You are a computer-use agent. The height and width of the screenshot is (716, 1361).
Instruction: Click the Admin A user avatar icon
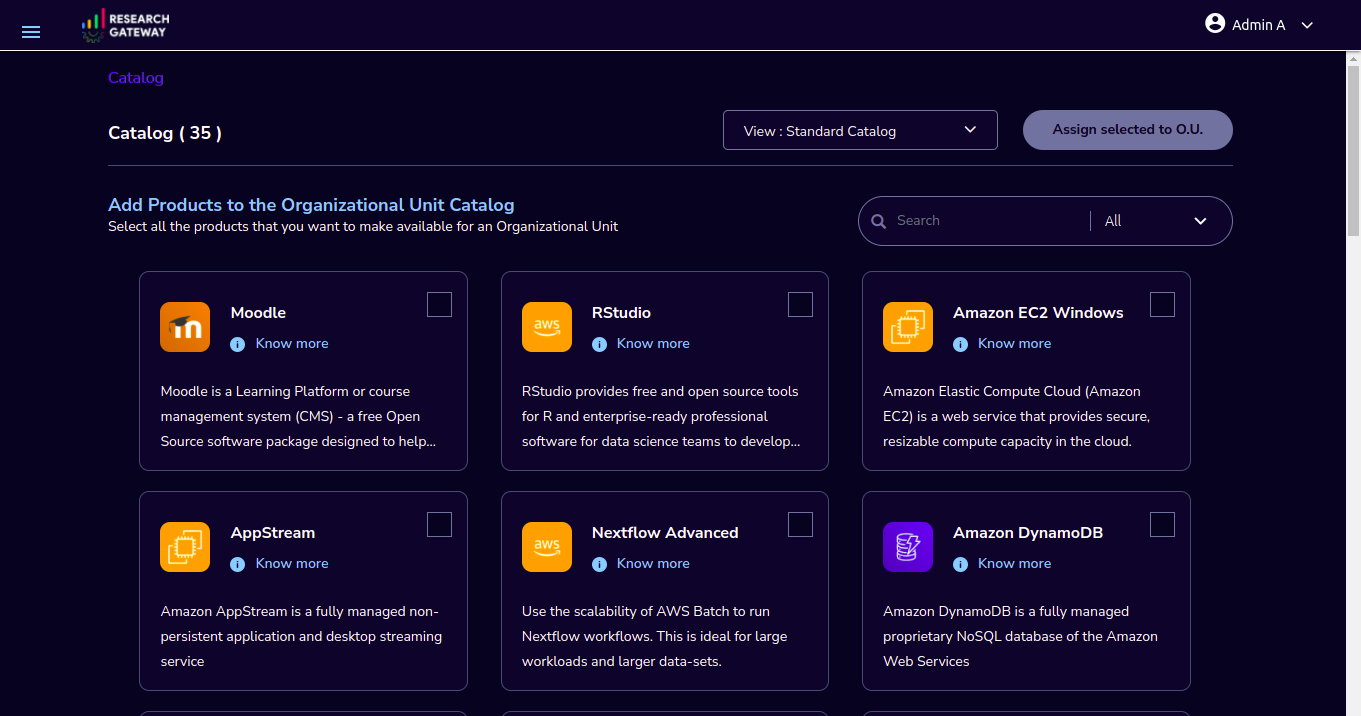tap(1215, 24)
